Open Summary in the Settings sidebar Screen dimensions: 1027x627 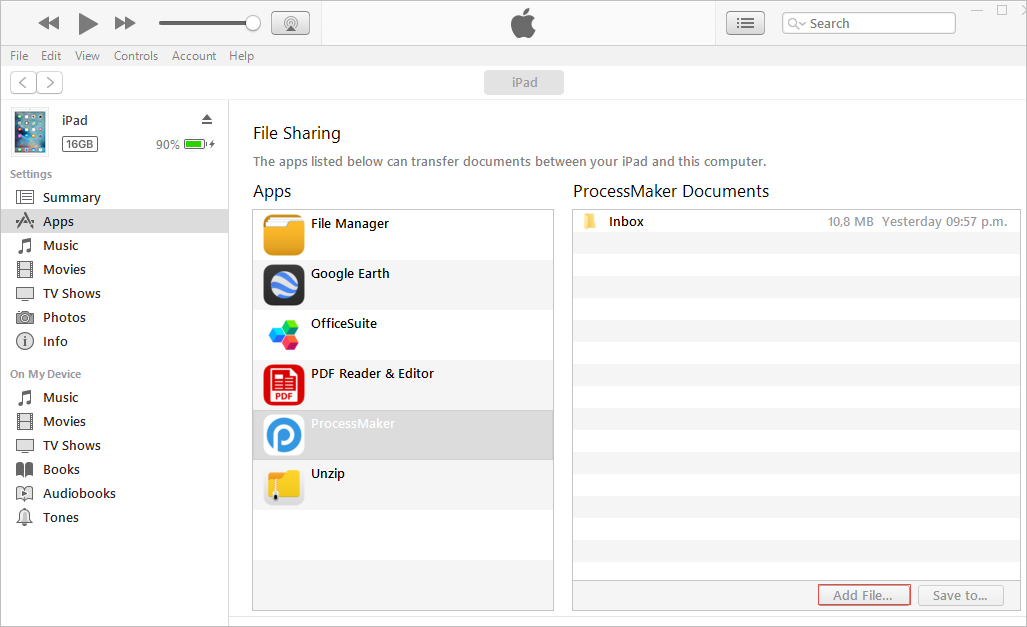click(71, 198)
